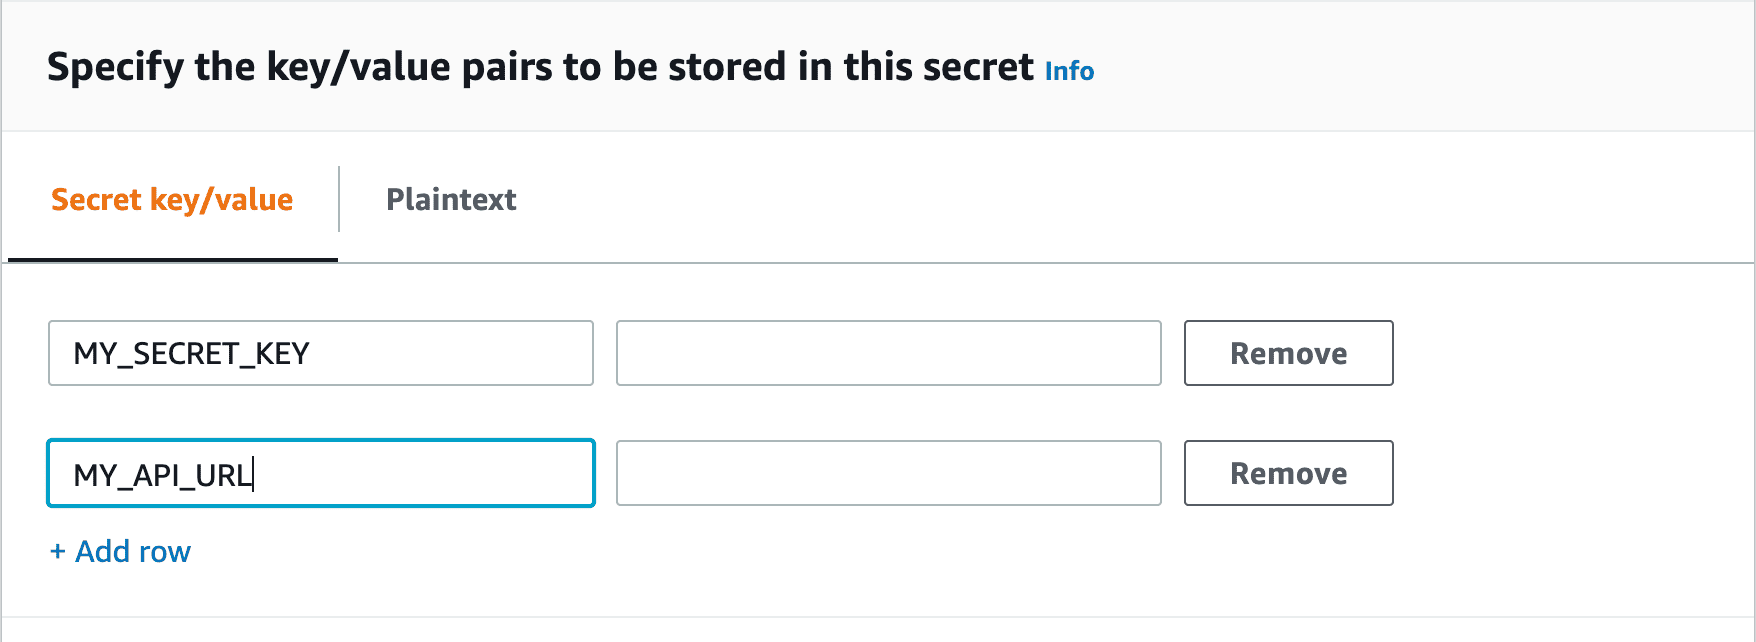Select the Secret key/value tab
Viewport: 1756px width, 642px height.
pos(172,200)
